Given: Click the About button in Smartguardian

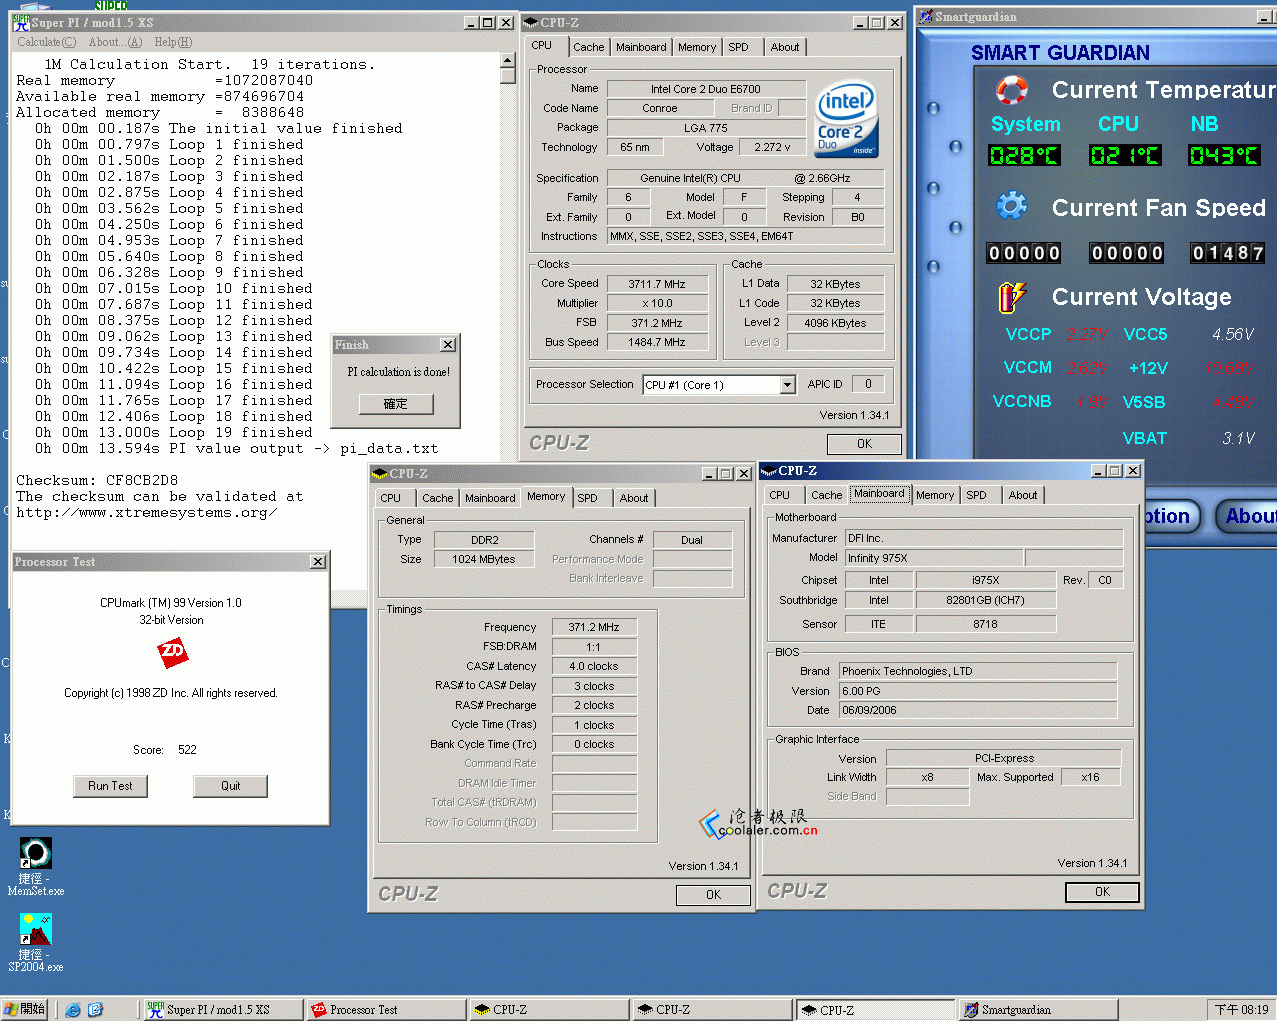Looking at the screenshot, I should [1248, 516].
